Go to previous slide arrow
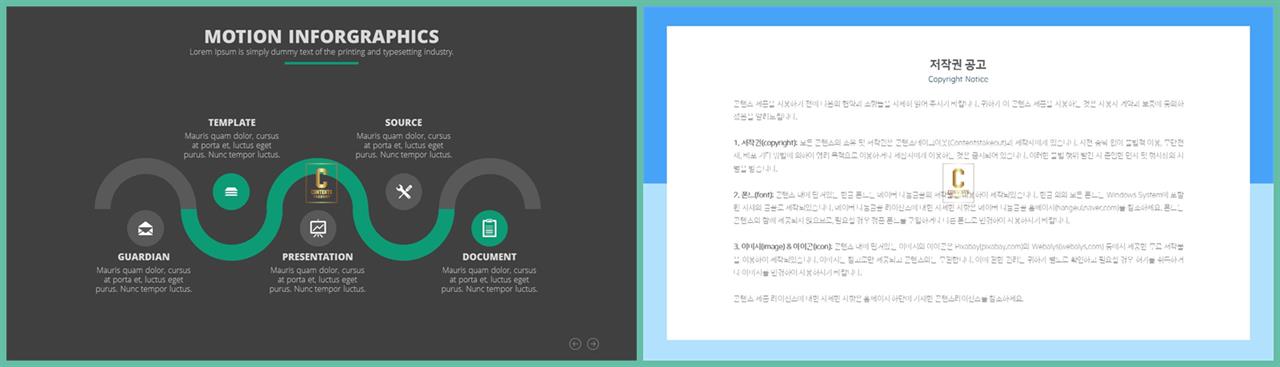Viewport: 1280px width, 367px height. 575,344
